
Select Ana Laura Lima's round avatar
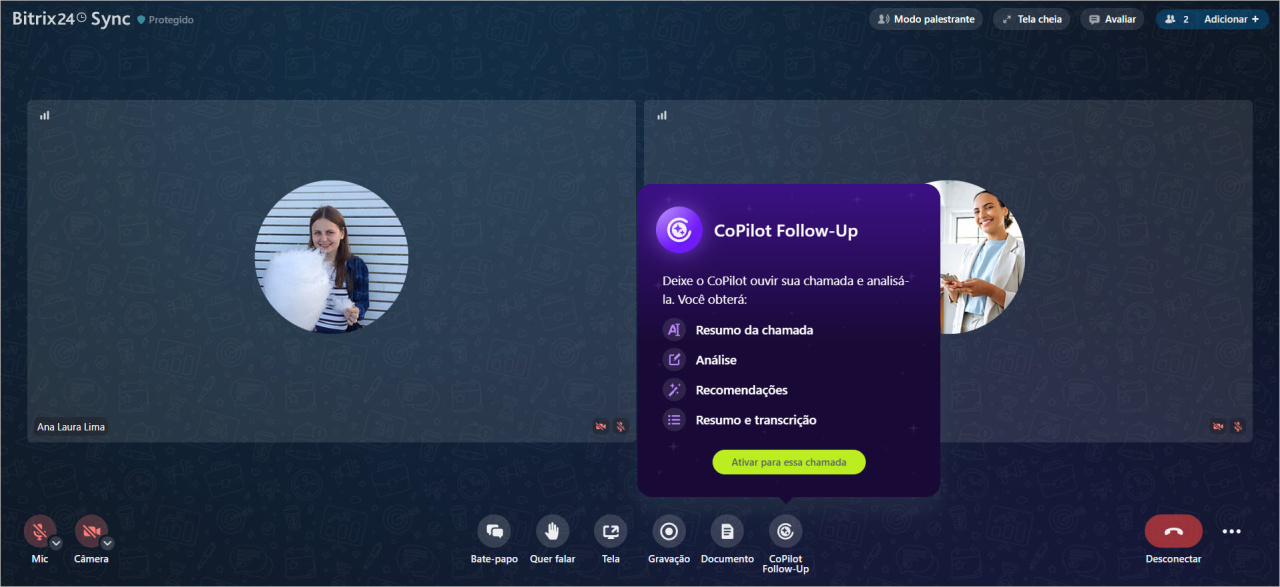tap(332, 257)
